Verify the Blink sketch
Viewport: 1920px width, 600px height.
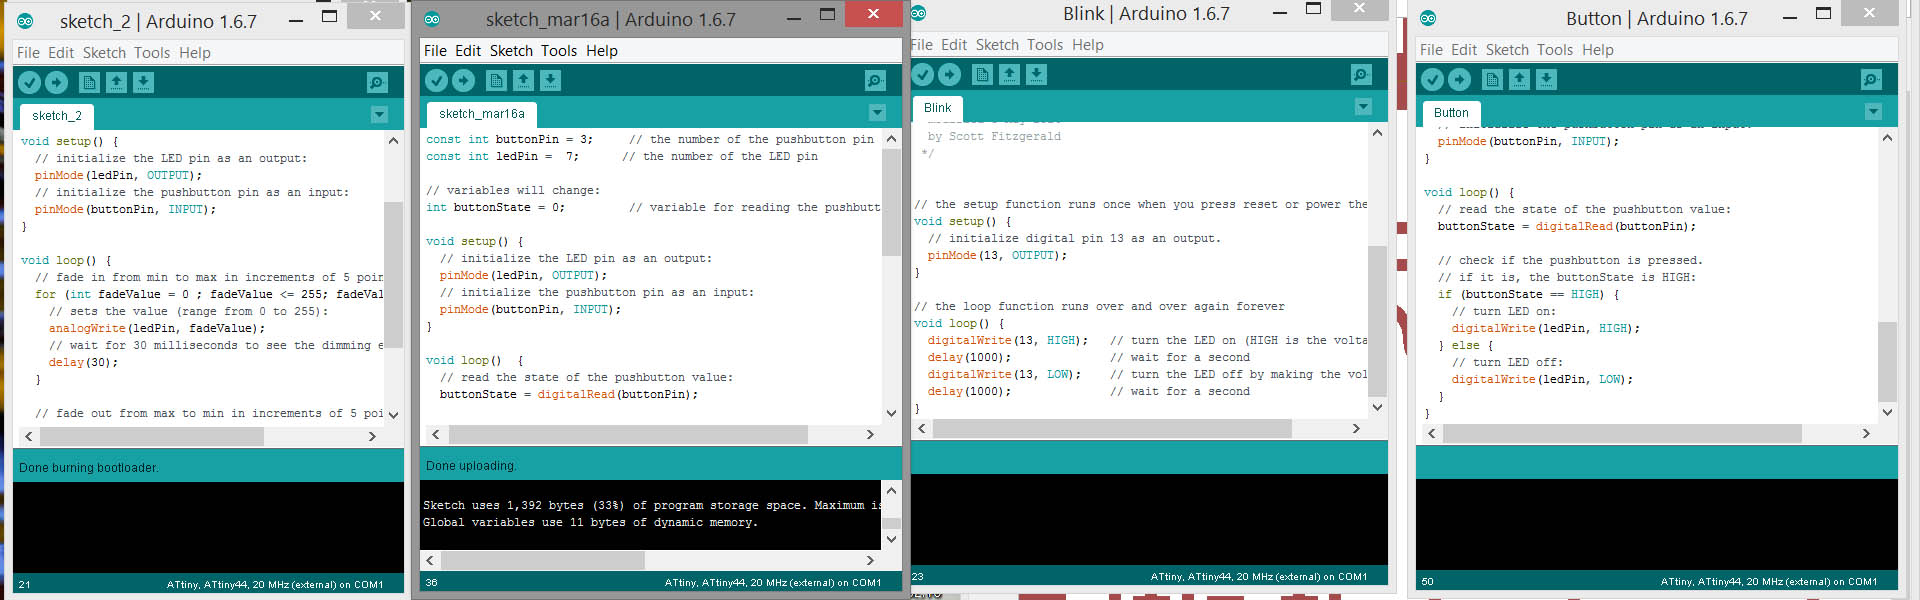(923, 74)
